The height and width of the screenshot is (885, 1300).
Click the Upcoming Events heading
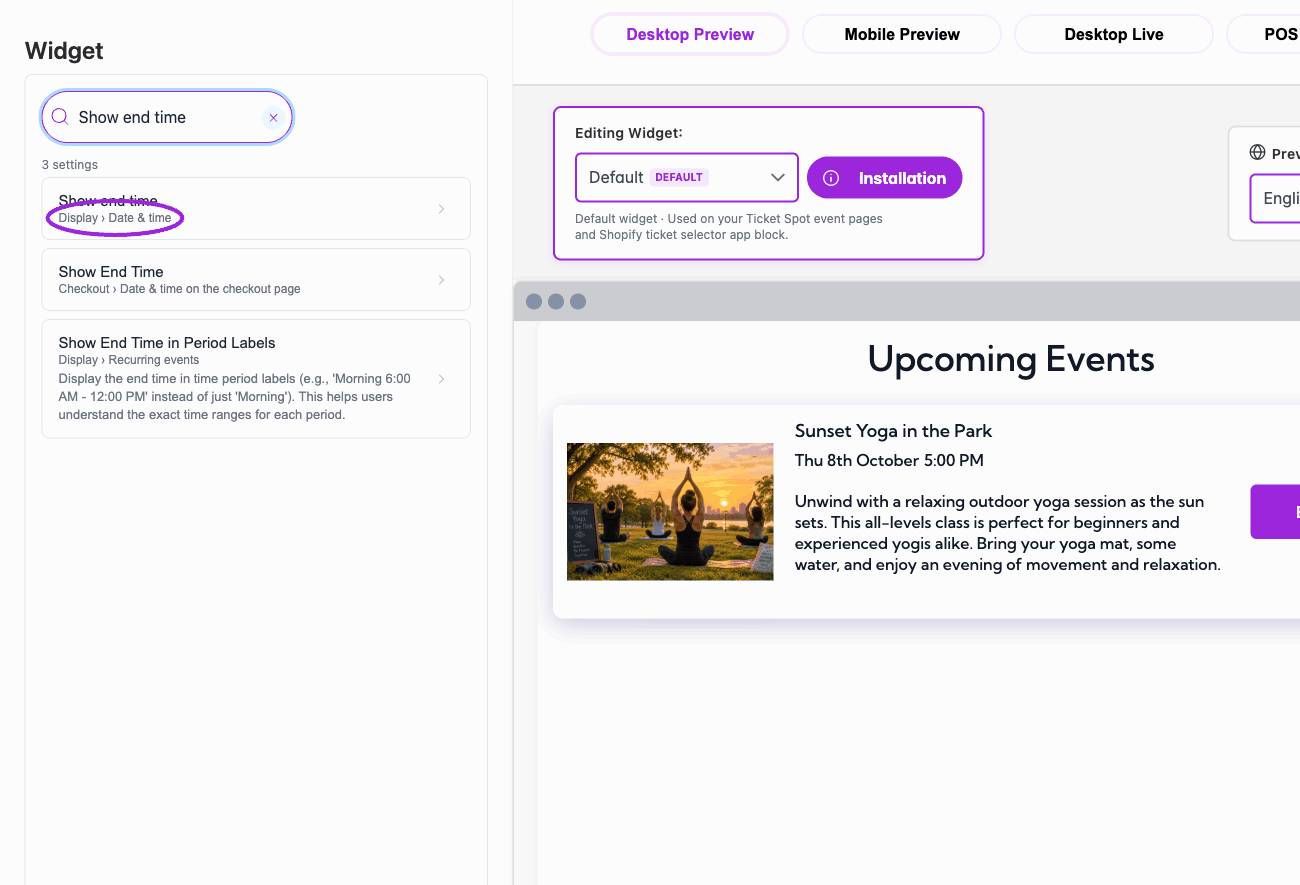[x=1011, y=359]
